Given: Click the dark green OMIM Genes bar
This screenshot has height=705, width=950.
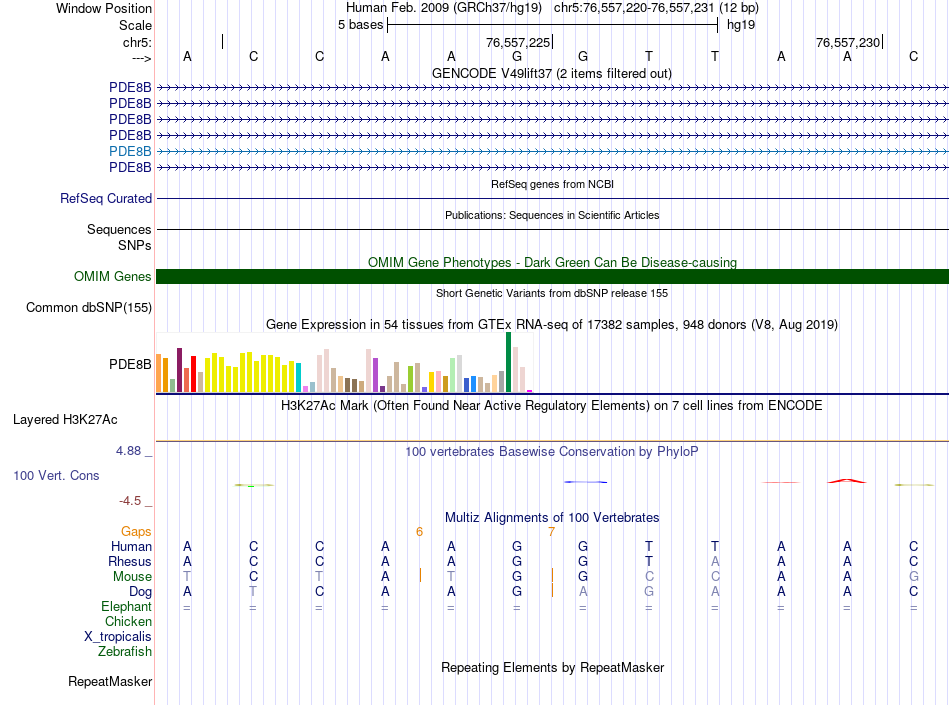Looking at the screenshot, I should 552,277.
